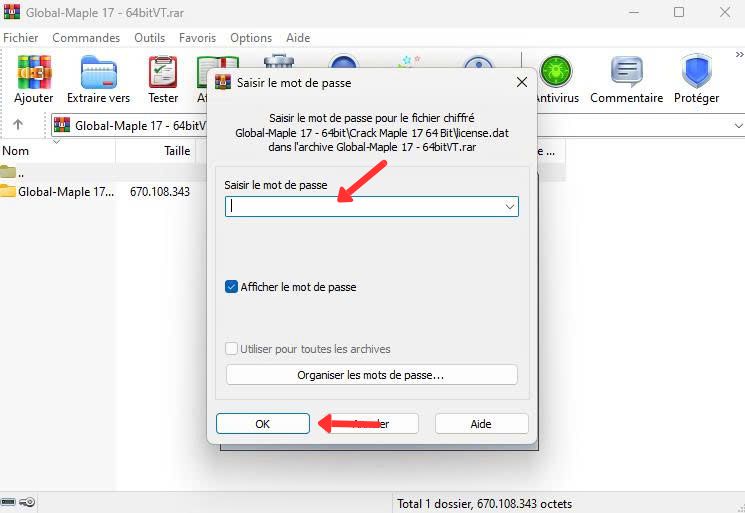Uncheck Afficher le mot de passe
The height and width of the screenshot is (513, 745).
click(232, 287)
